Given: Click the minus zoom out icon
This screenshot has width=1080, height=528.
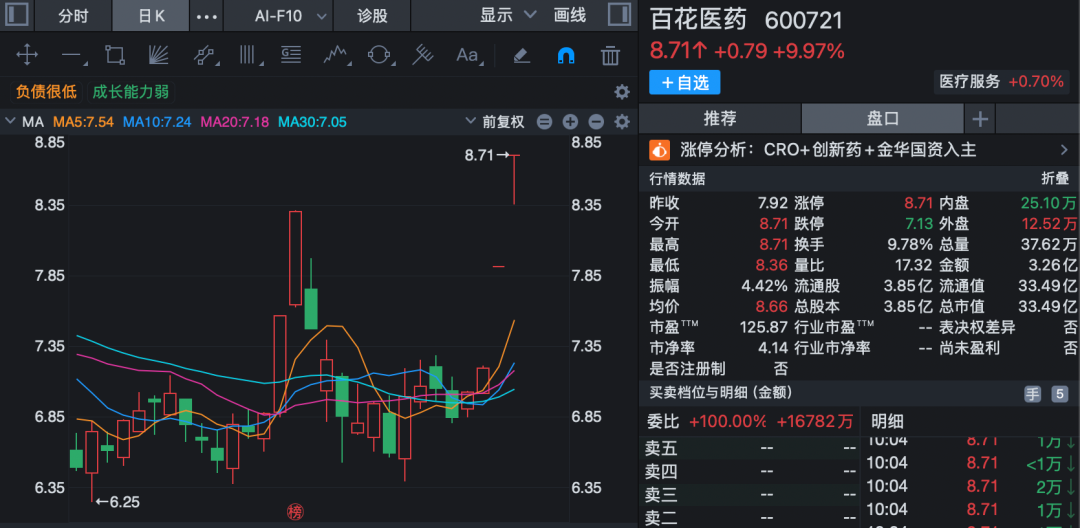Looking at the screenshot, I should tap(596, 122).
